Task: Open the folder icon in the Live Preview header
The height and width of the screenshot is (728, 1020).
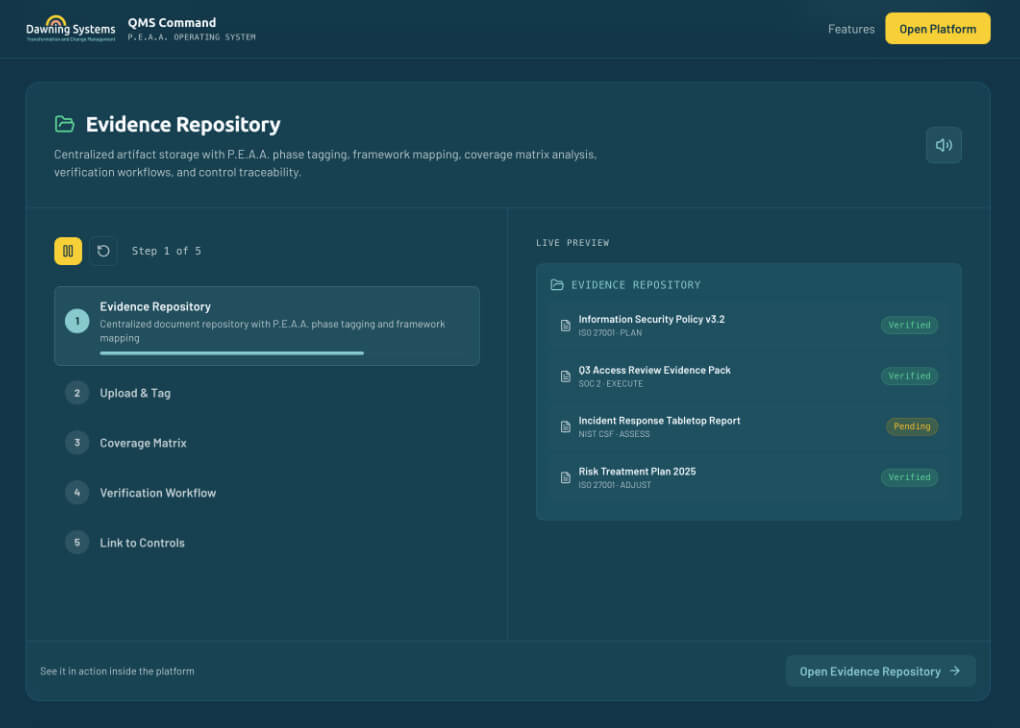Action: coord(557,284)
